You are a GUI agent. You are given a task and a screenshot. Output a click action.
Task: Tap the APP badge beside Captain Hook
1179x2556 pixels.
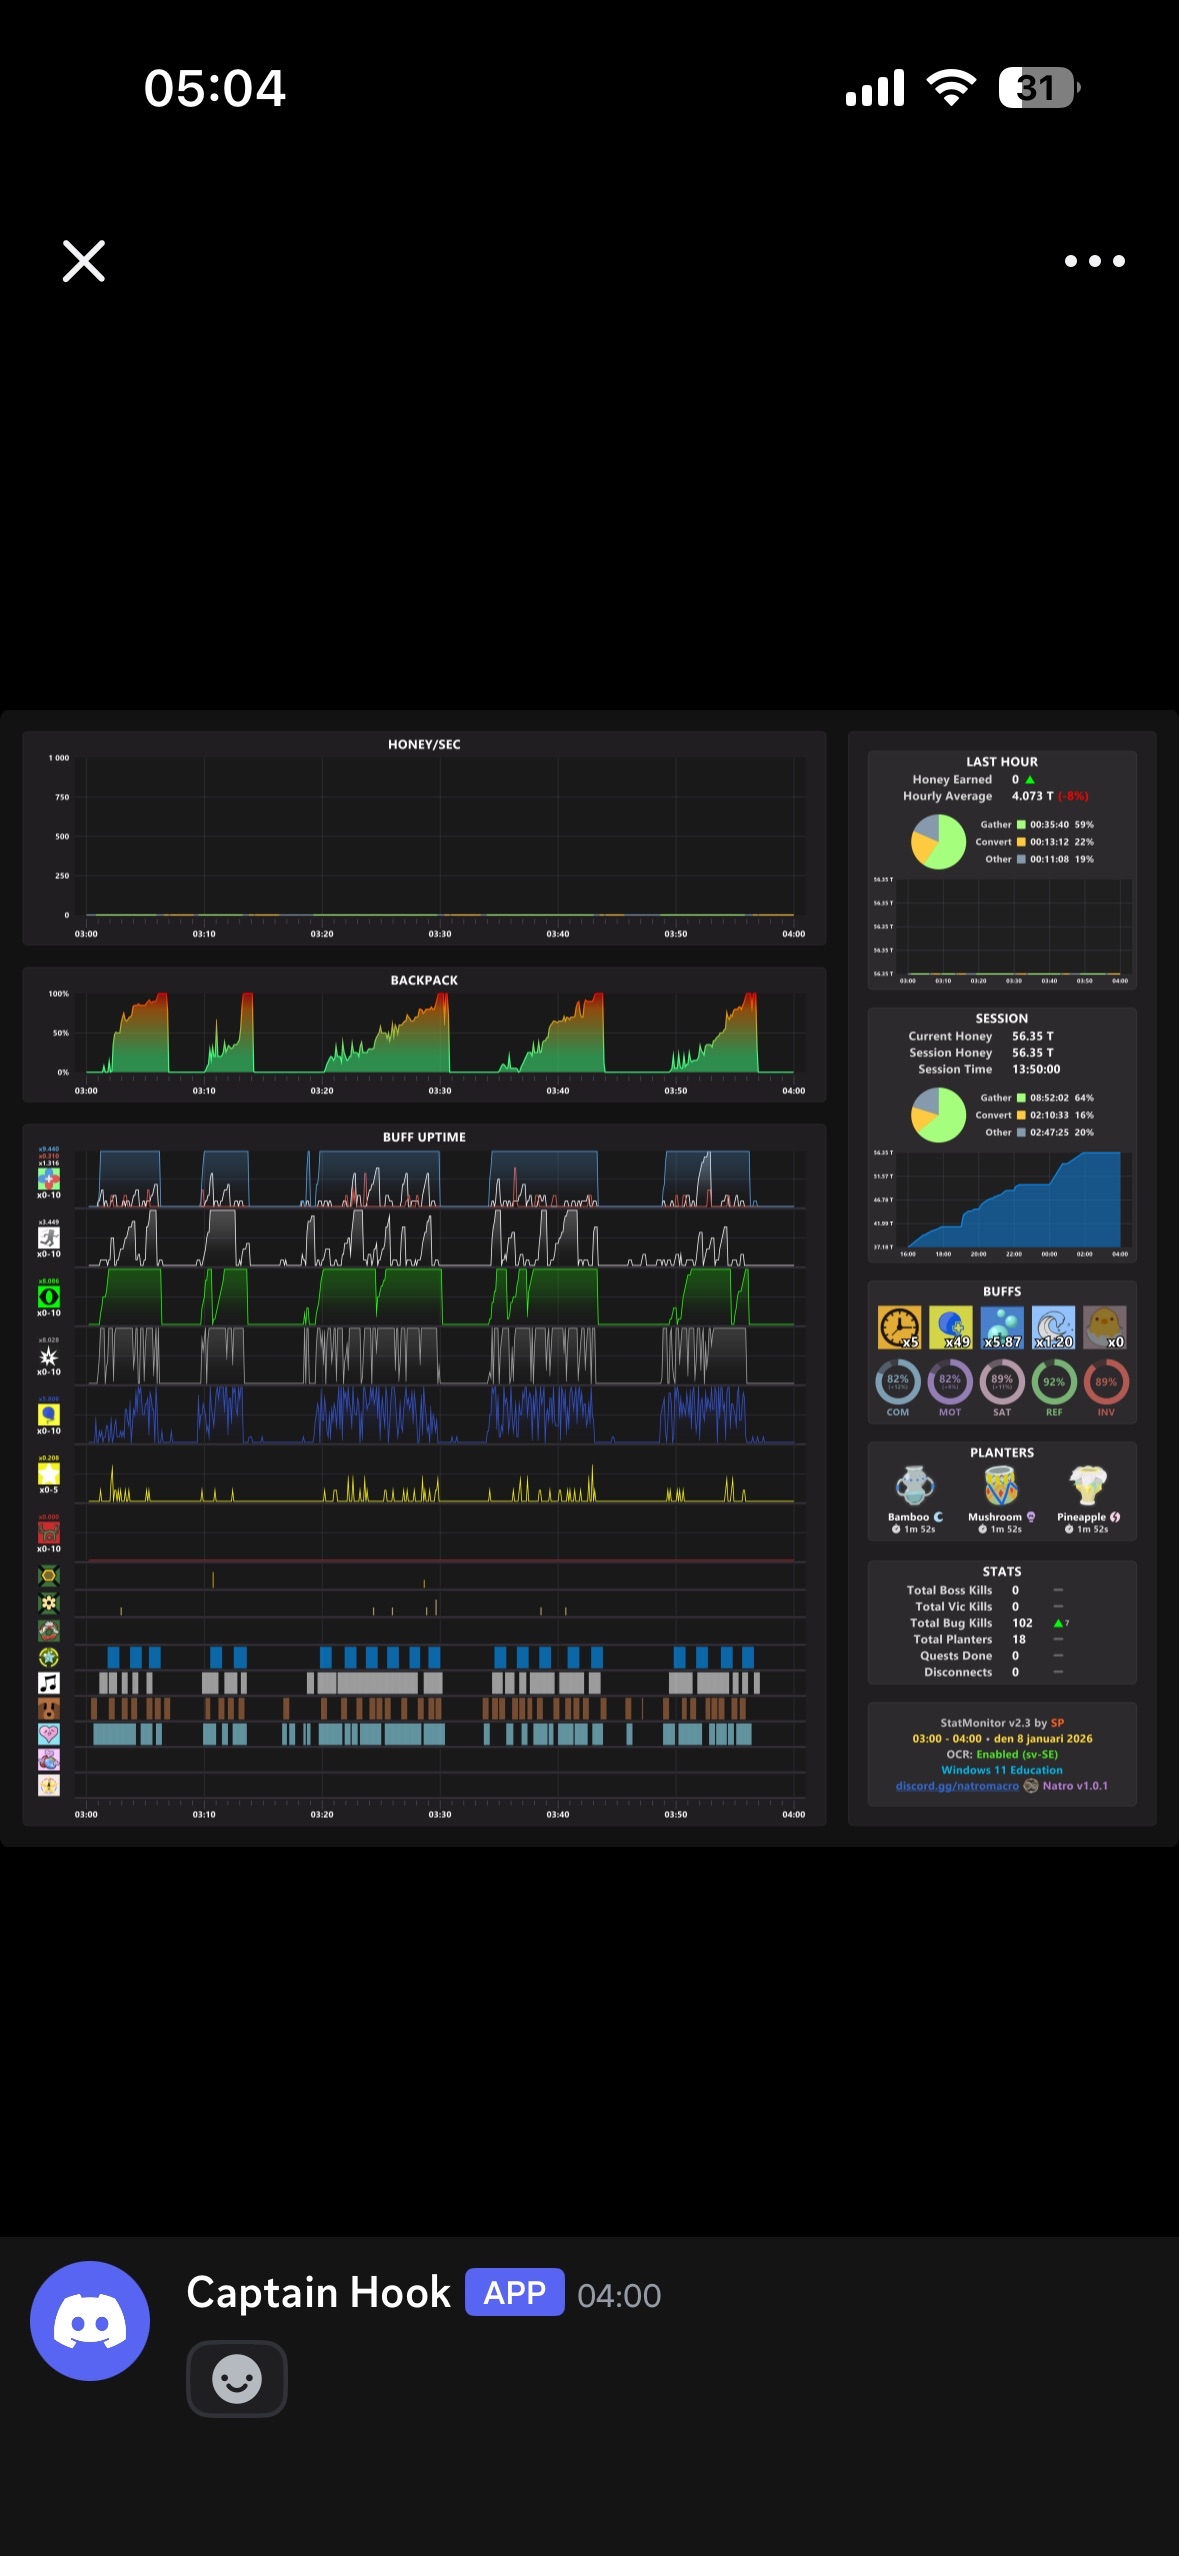514,2293
